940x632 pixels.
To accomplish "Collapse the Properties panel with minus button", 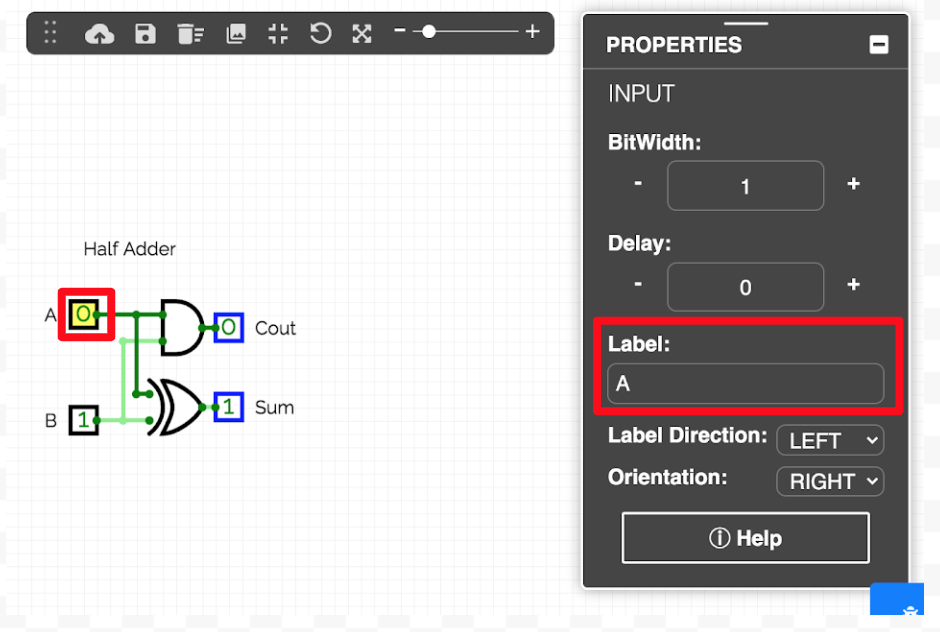I will point(878,44).
